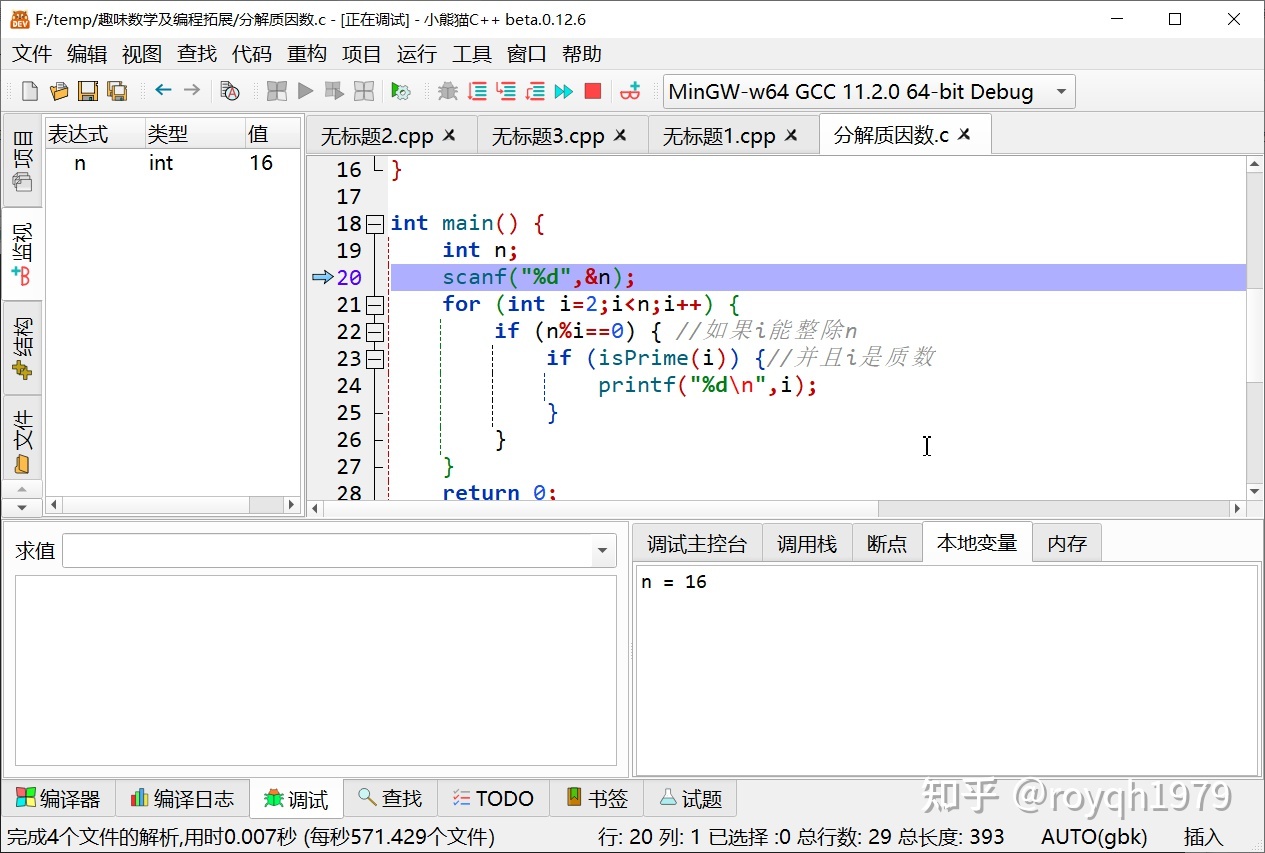1265x853 pixels.
Task: Switch to 调试主控台 tab
Action: point(697,543)
